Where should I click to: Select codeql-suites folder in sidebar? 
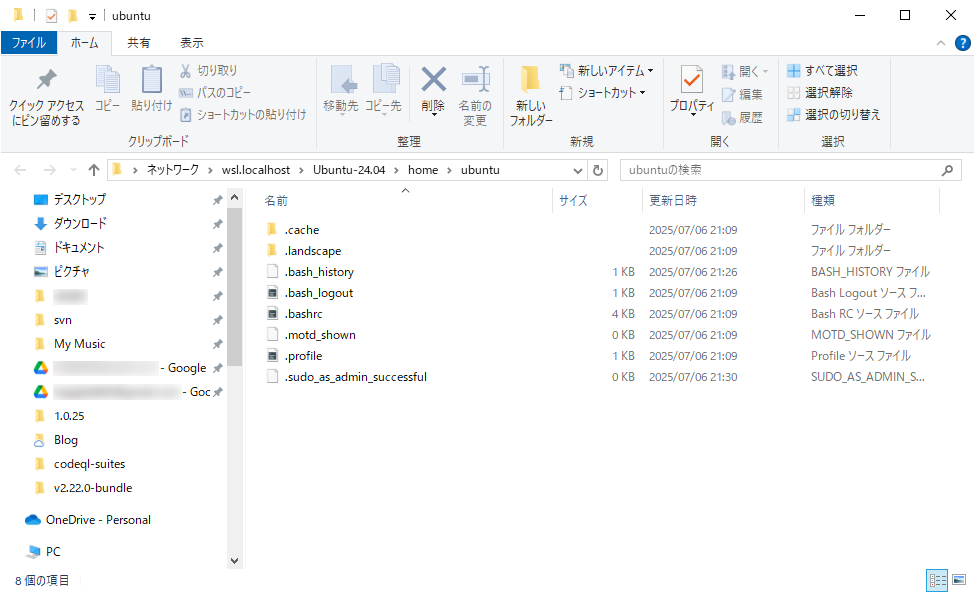pos(89,464)
